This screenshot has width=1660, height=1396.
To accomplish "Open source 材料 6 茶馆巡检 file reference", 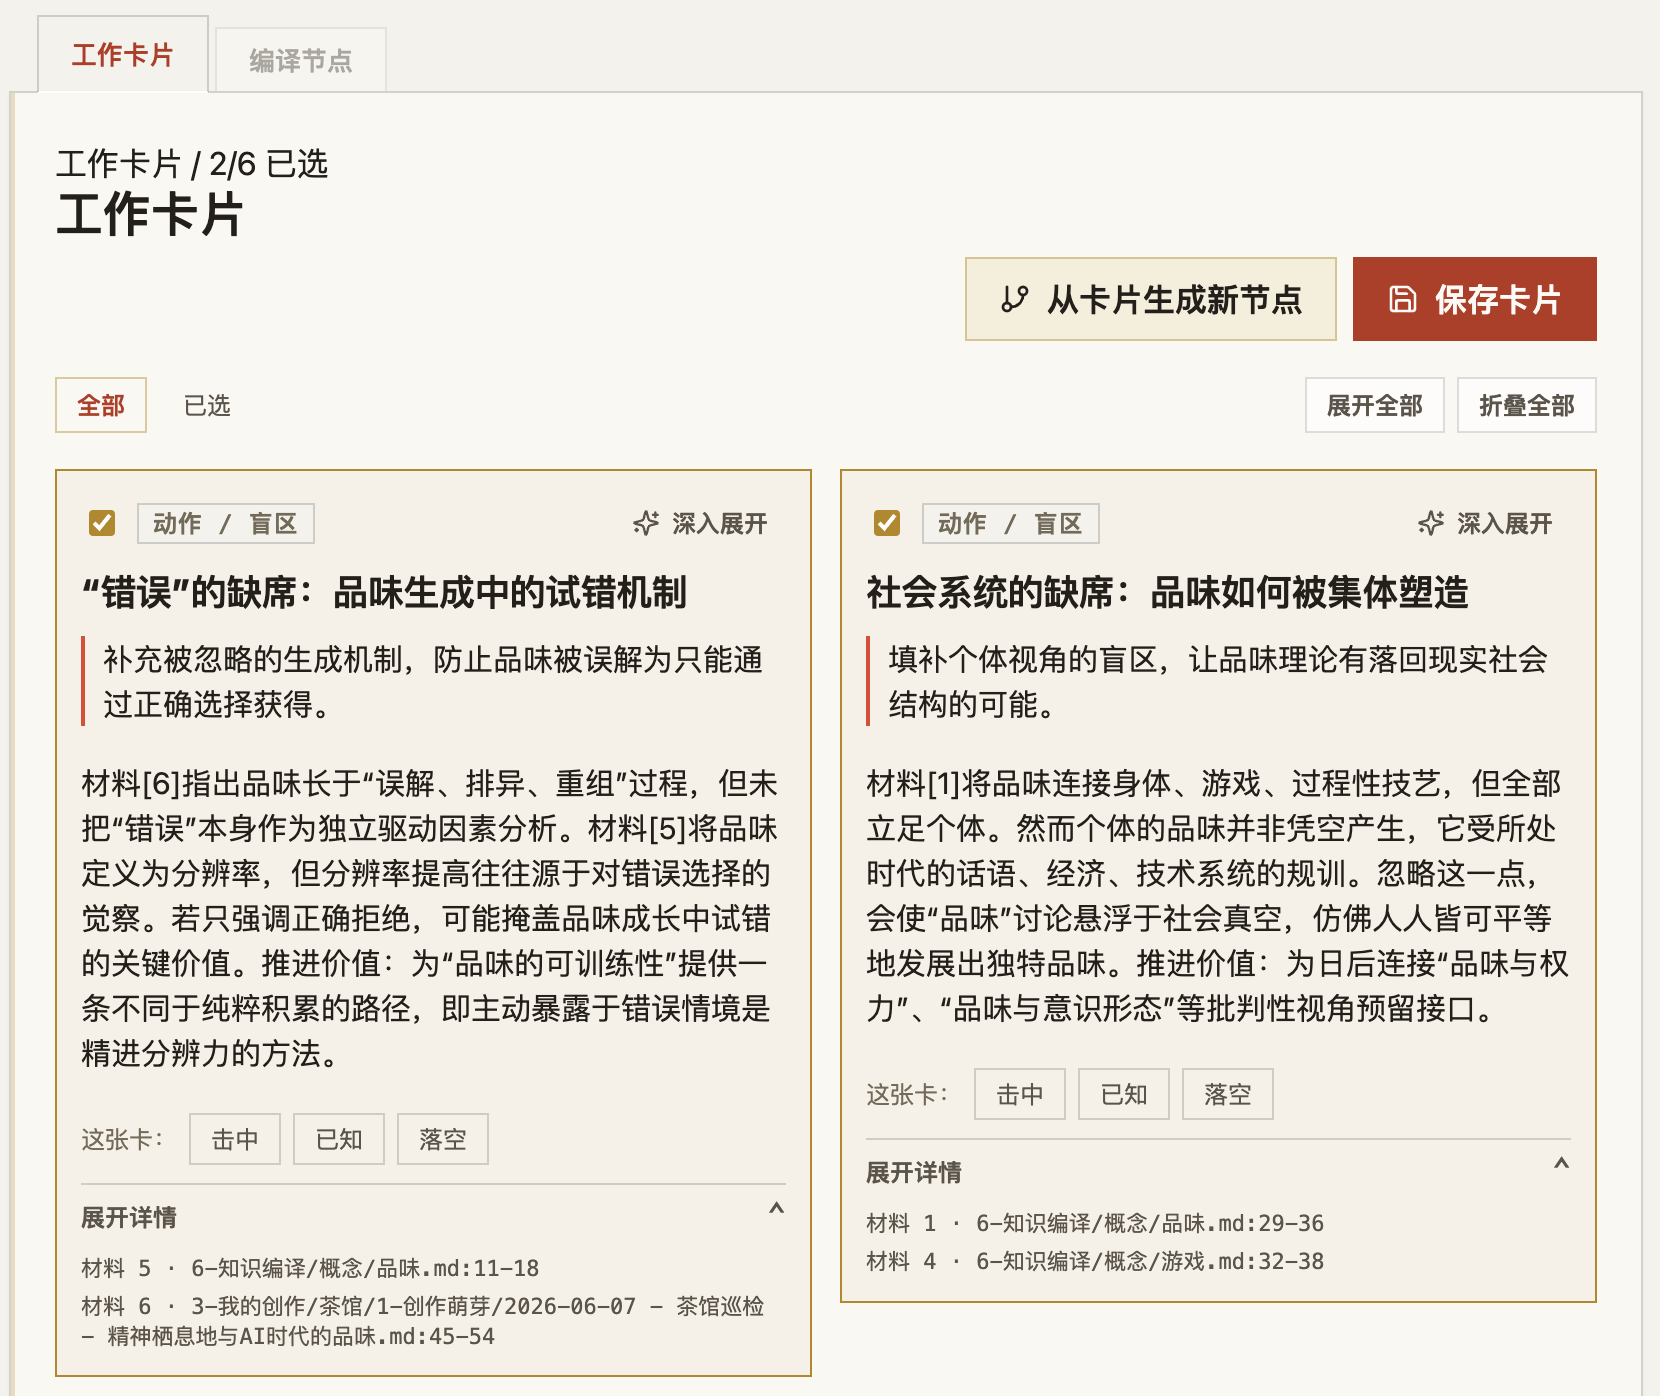I will (423, 1321).
